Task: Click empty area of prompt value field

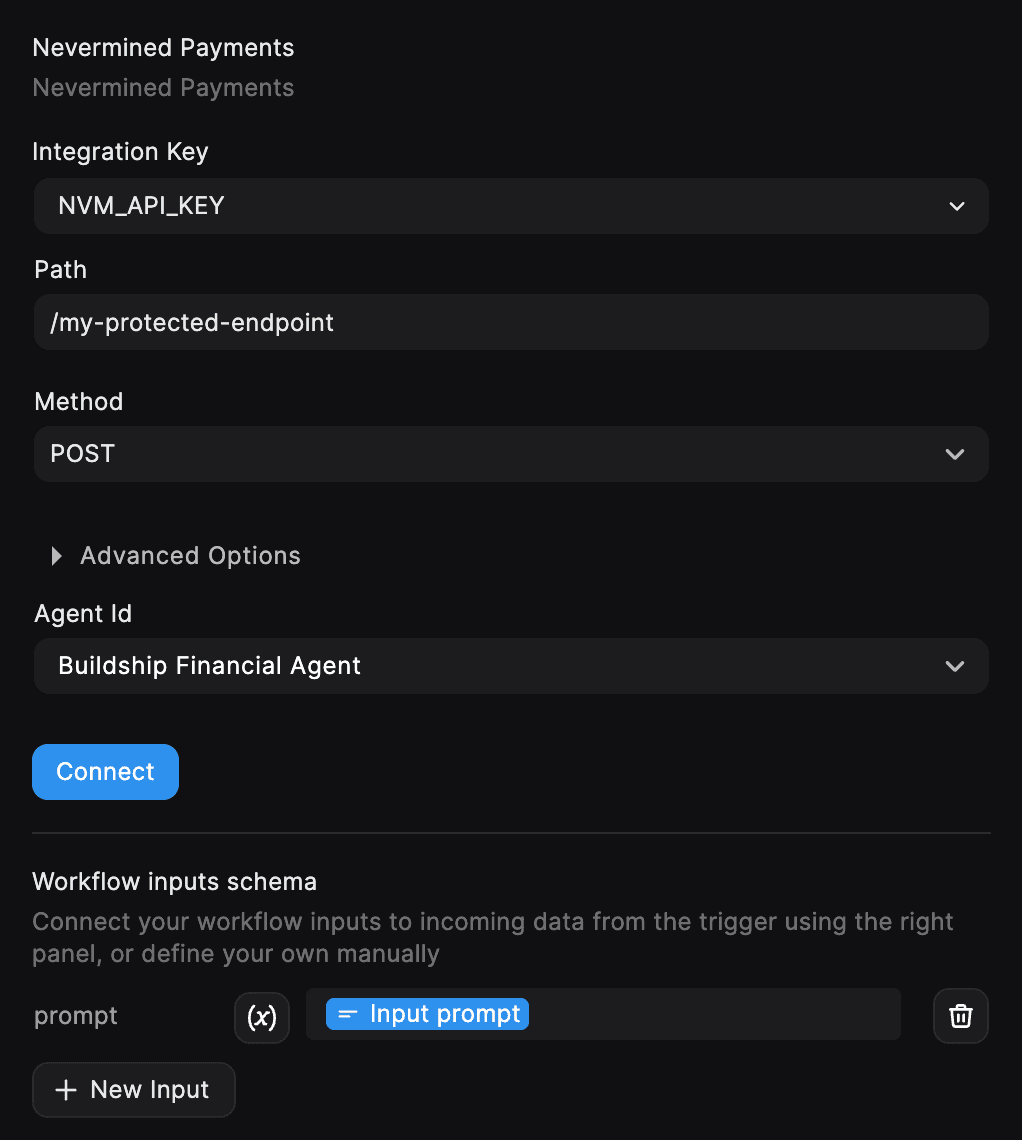Action: [715, 1015]
